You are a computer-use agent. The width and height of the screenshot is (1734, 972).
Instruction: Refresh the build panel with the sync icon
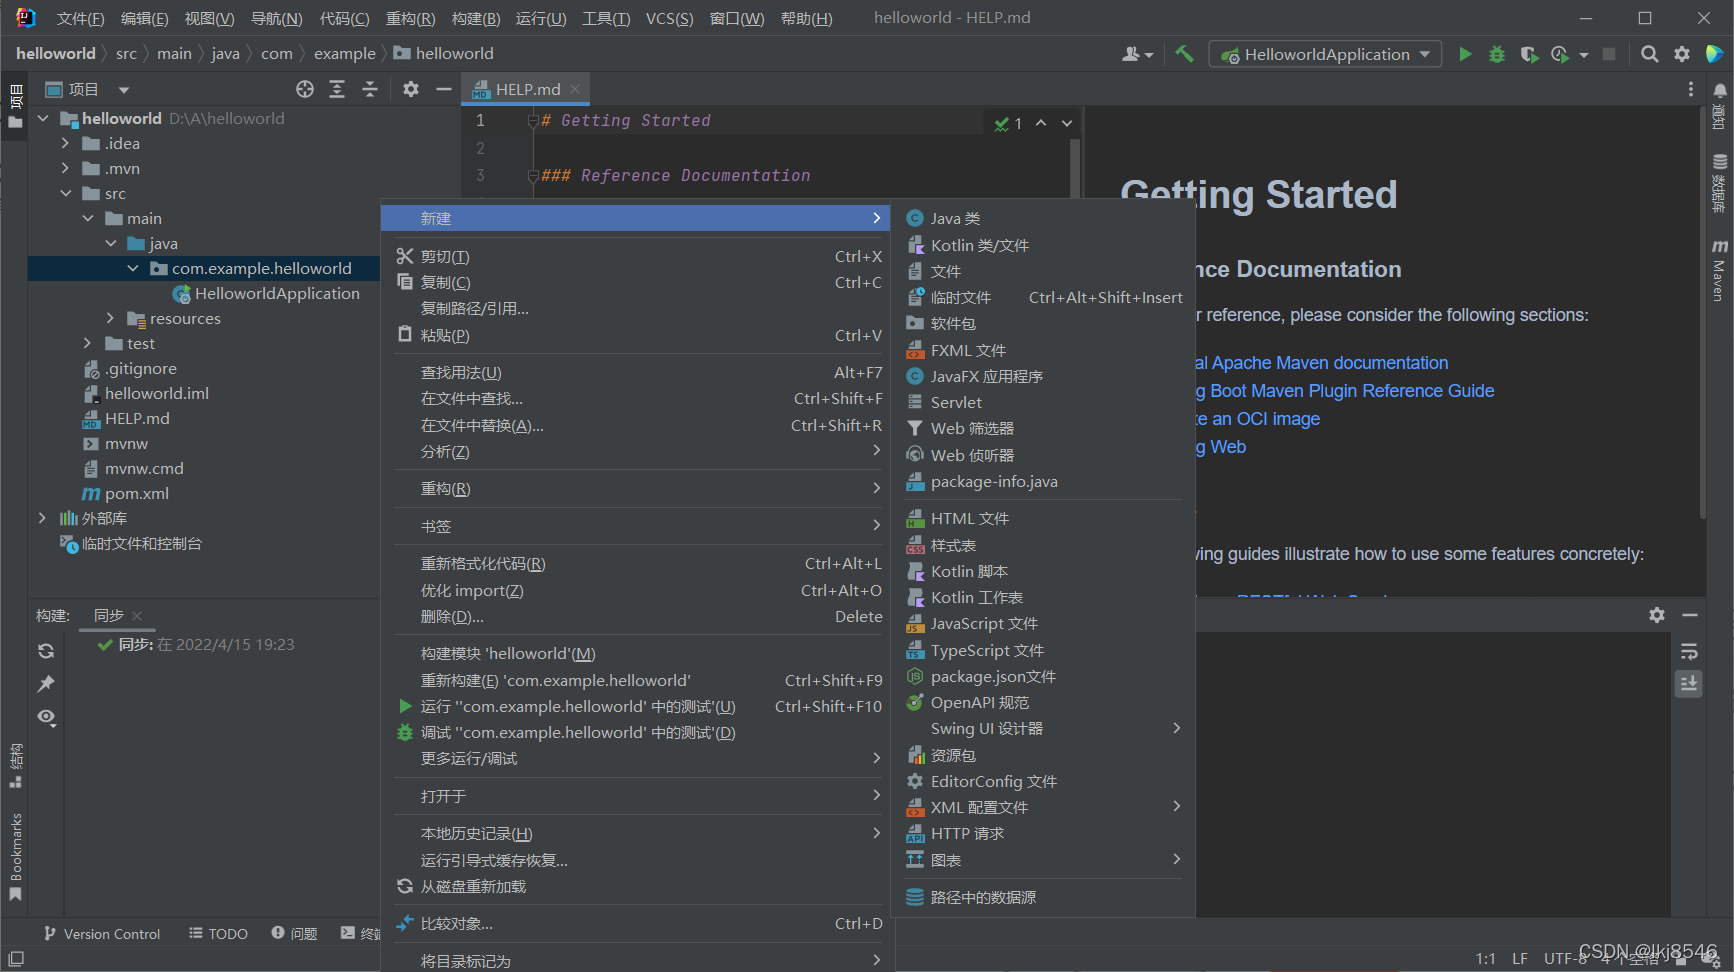click(45, 650)
